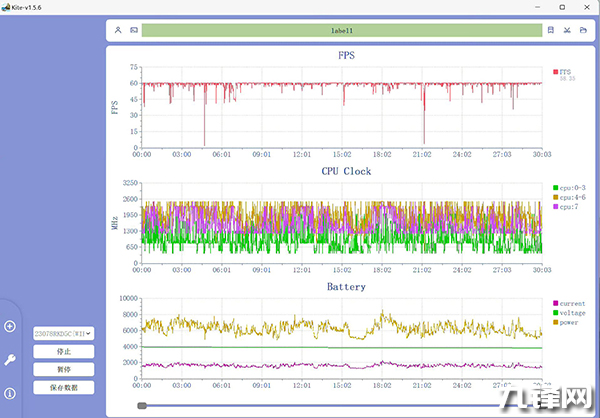Screen dimensions: 600x418
Task: Click the info circle icon in sidebar
Action: coord(10,393)
